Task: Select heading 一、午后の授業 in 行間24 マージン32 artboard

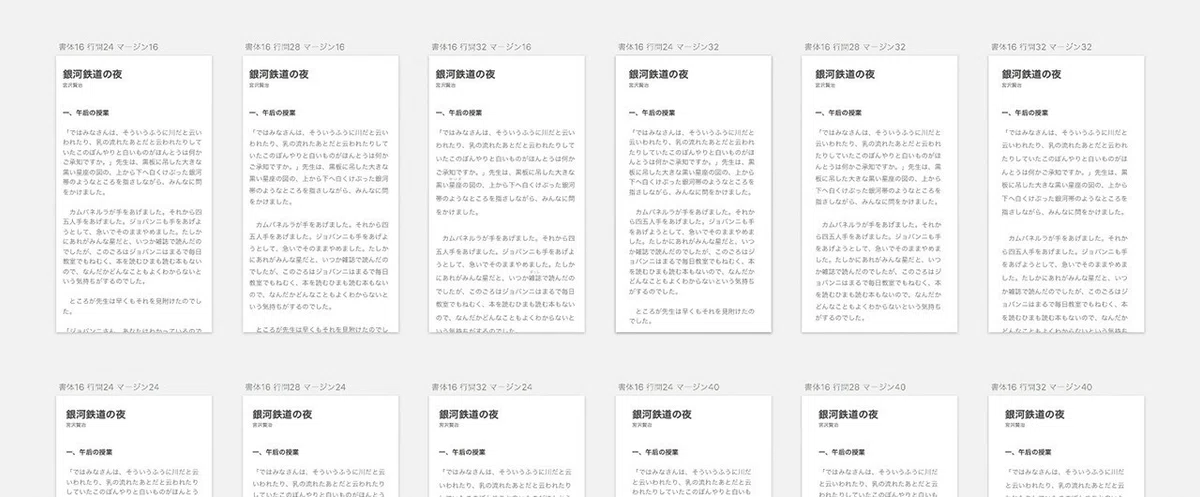Action: (x=653, y=113)
